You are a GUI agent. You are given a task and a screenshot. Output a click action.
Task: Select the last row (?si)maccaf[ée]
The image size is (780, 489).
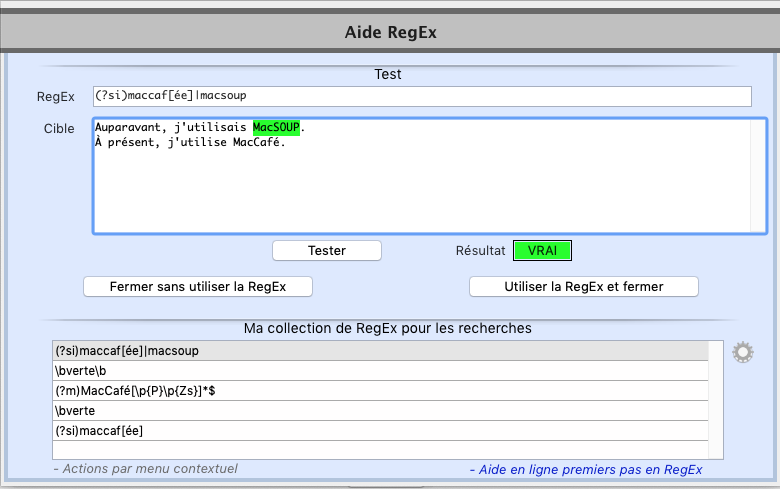click(380, 430)
